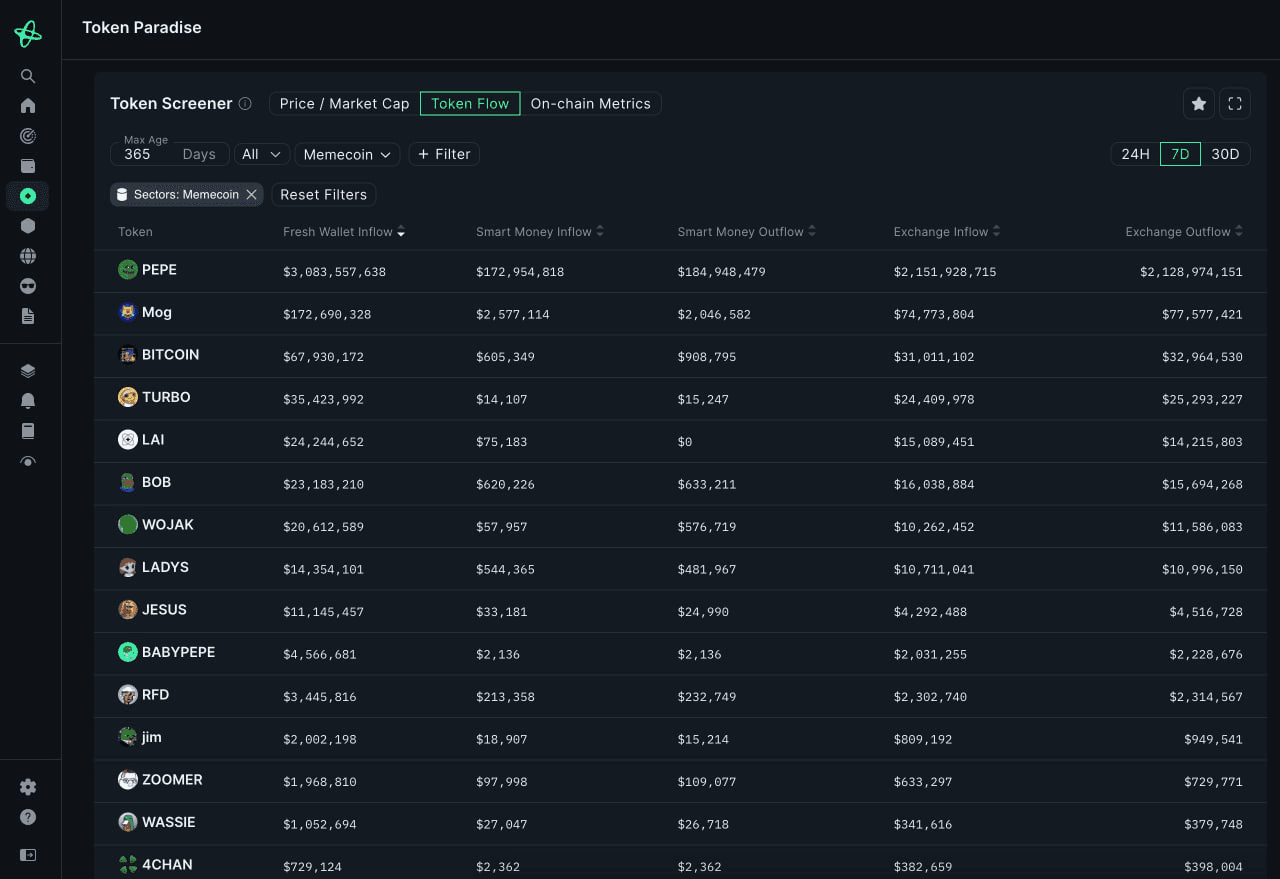Click the BOB token logo
The image size is (1280, 879).
coord(127,482)
